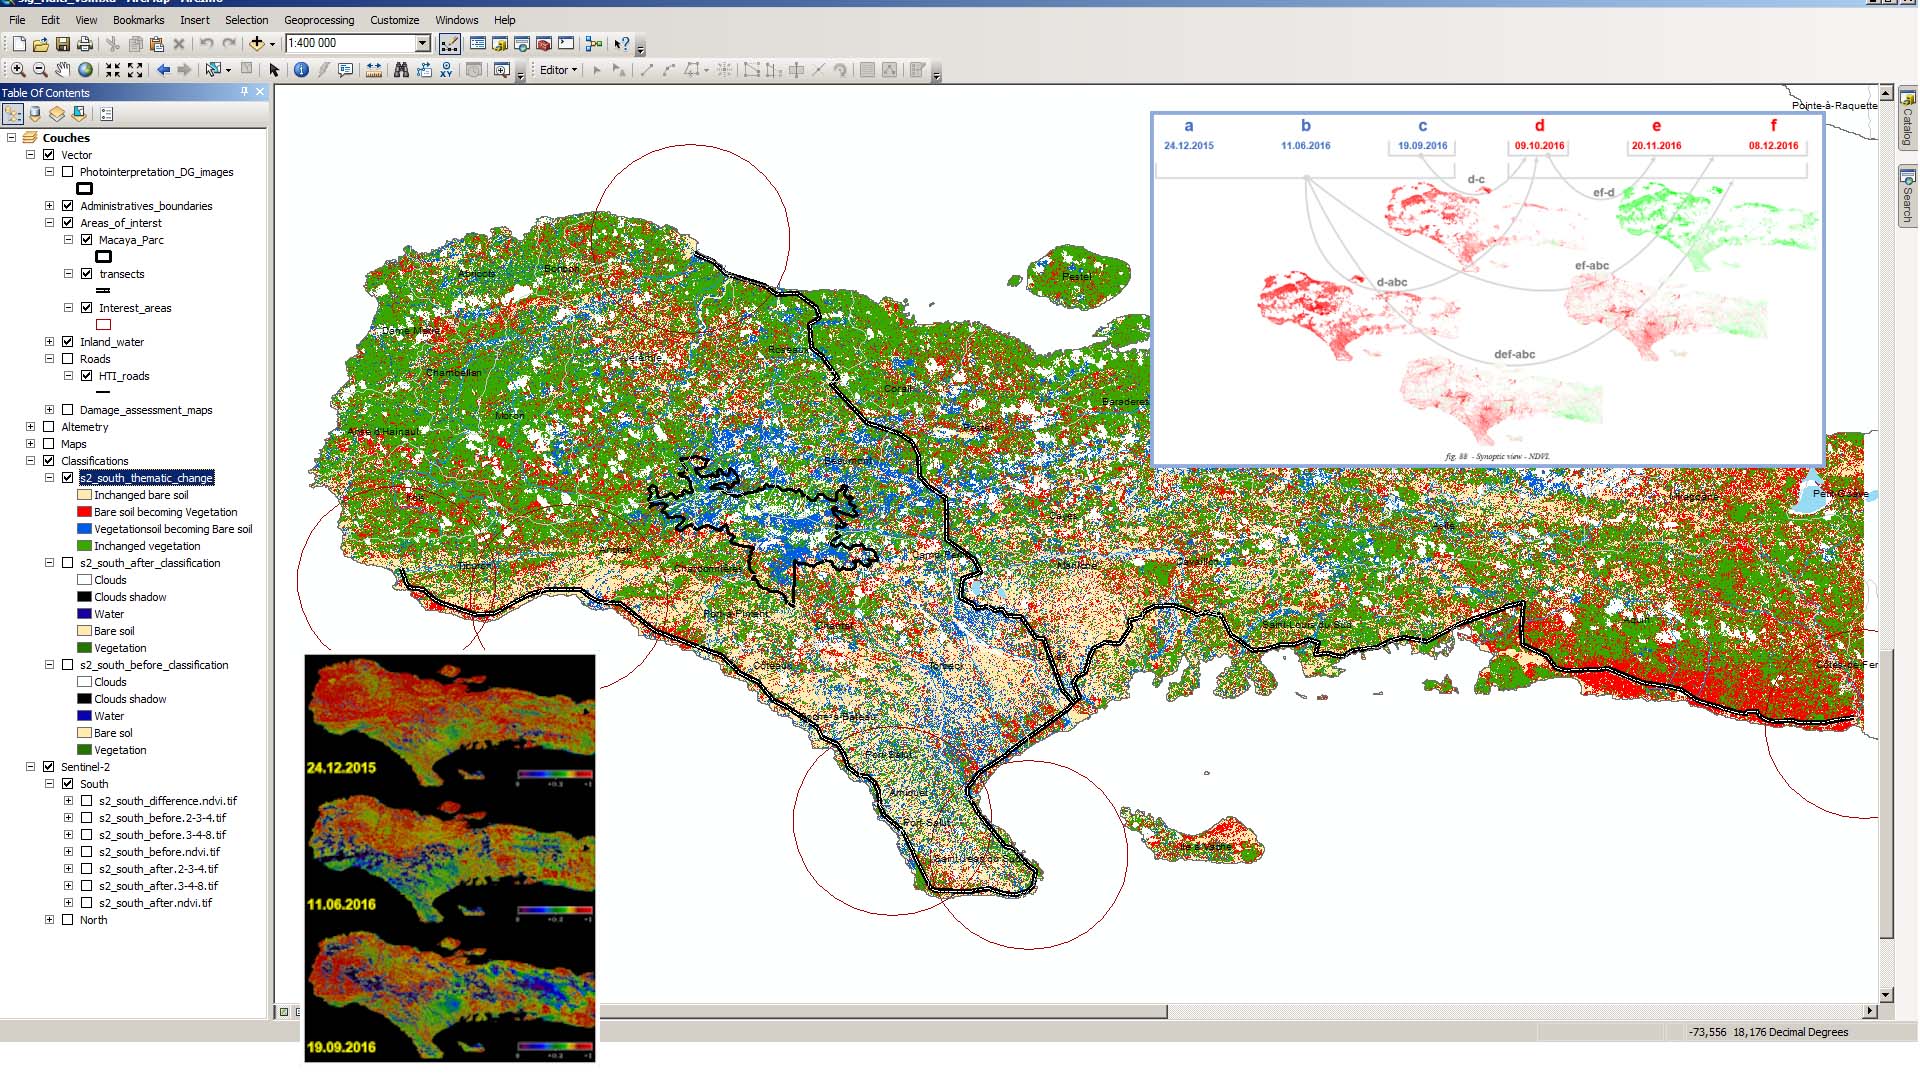The width and height of the screenshot is (1920, 1080).
Task: Open the File menu
Action: (17, 20)
